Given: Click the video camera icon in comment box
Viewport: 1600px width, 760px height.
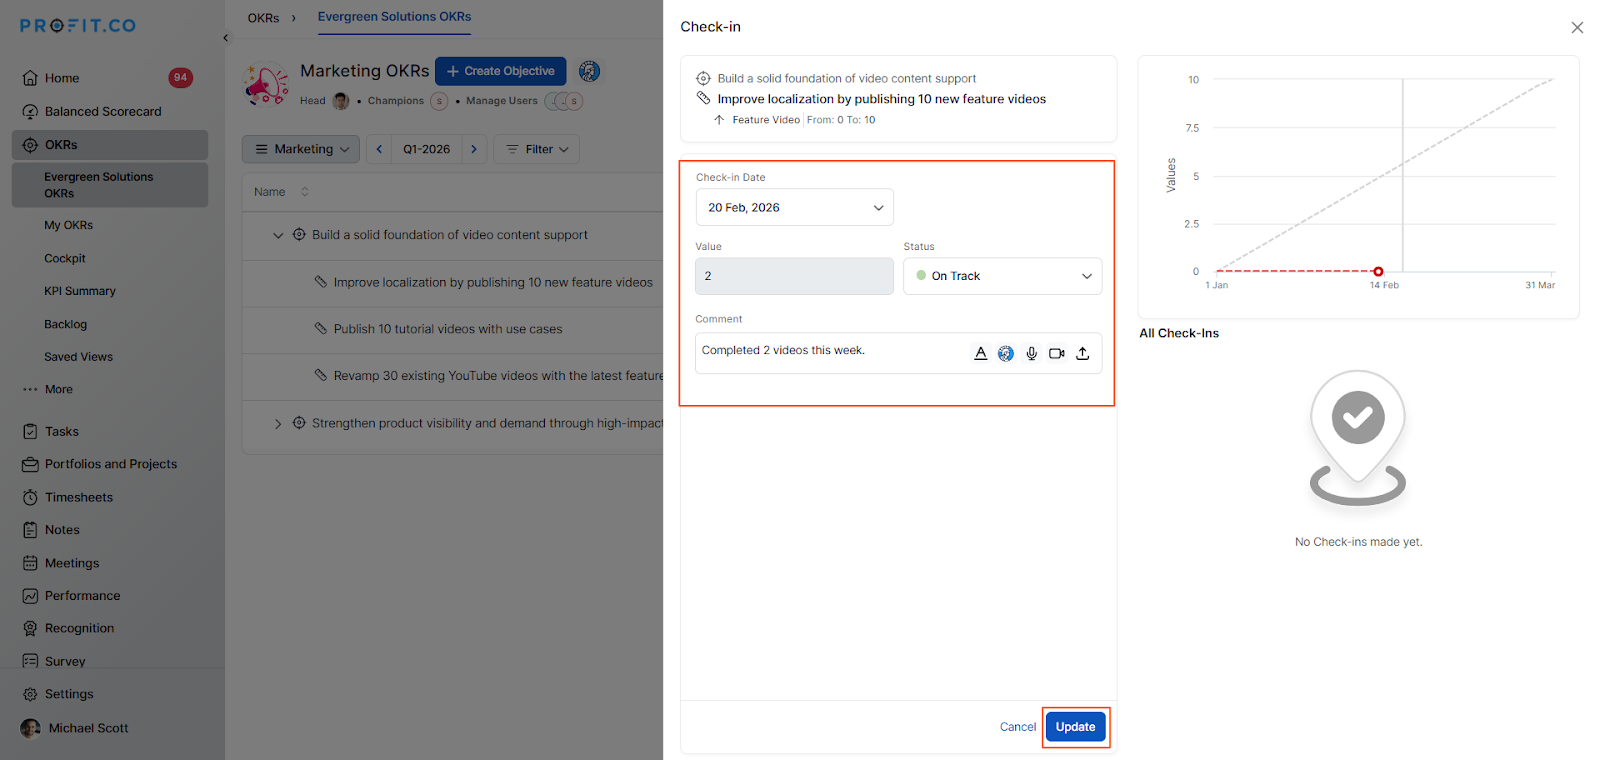Looking at the screenshot, I should click(x=1056, y=353).
